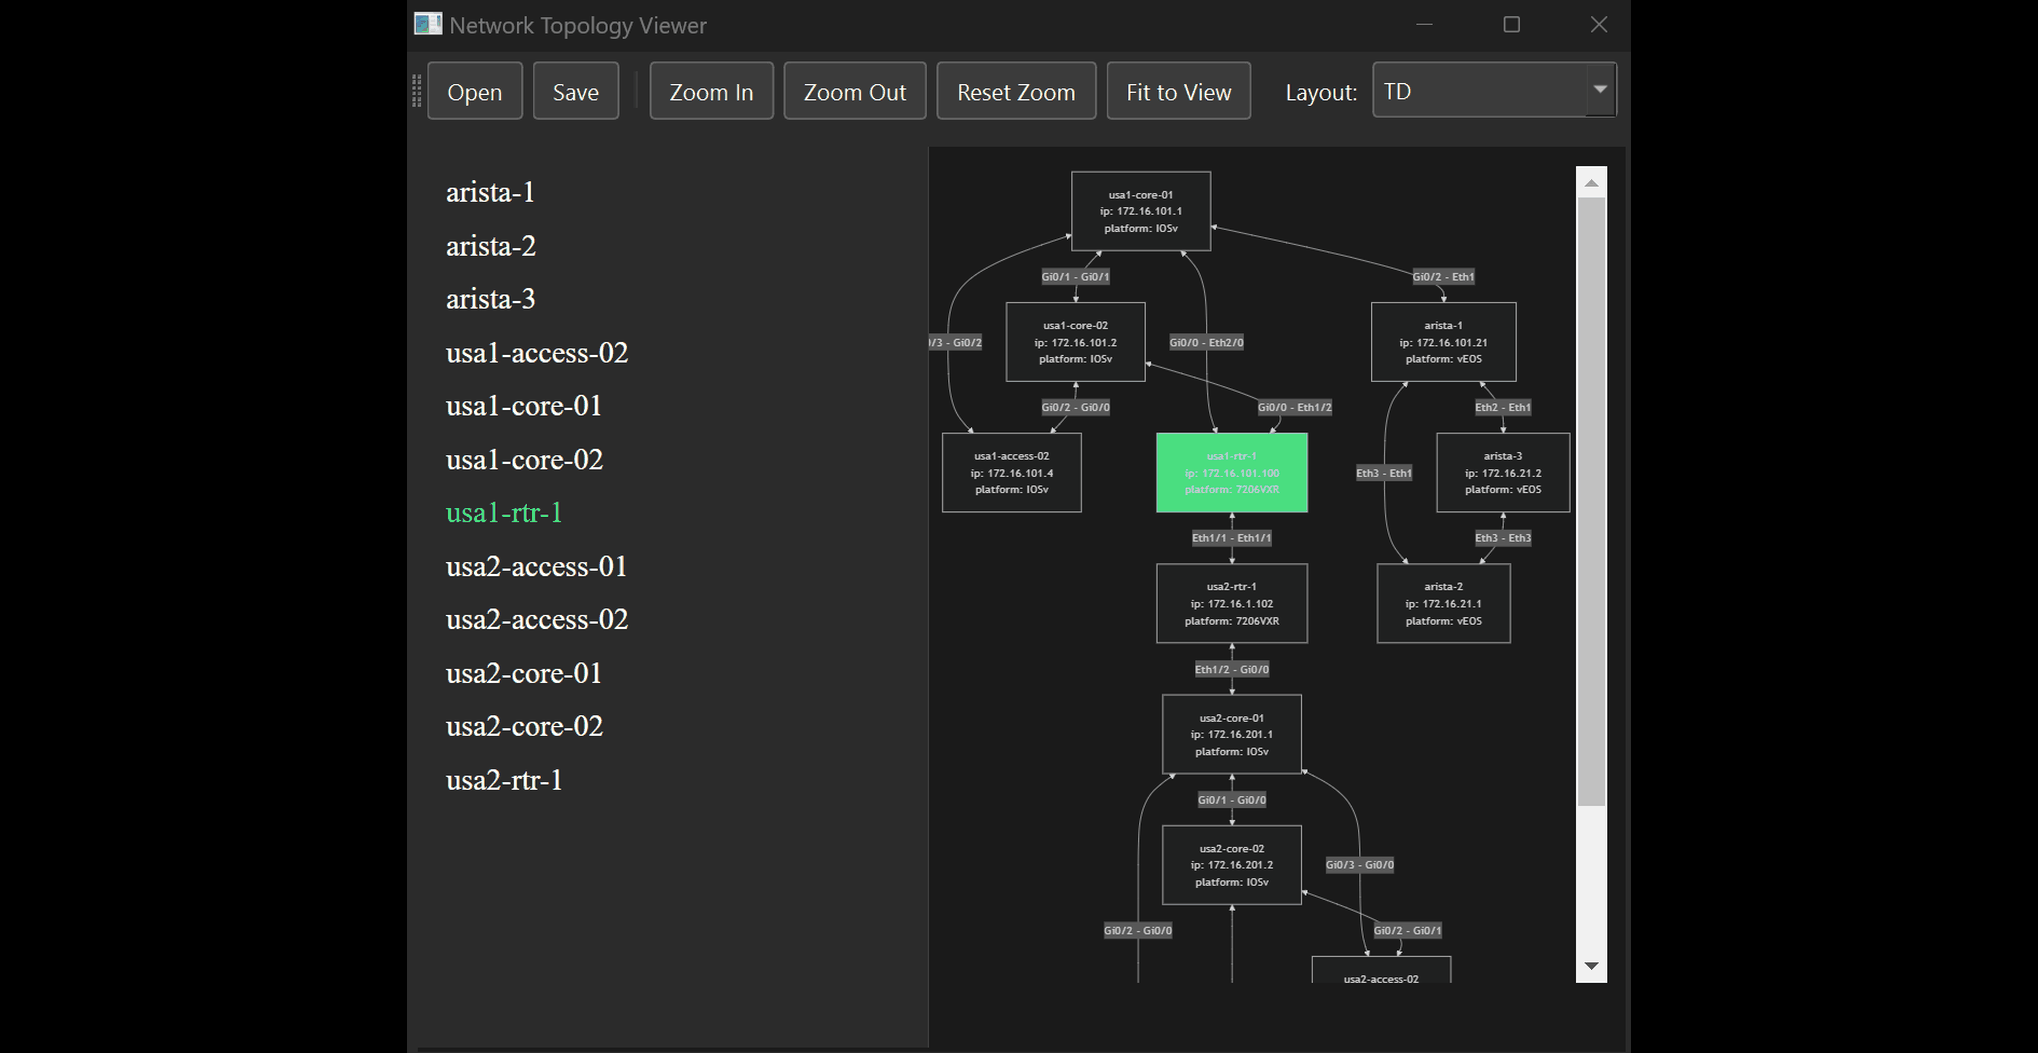The height and width of the screenshot is (1053, 2038).
Task: Open a topology file
Action: click(474, 90)
